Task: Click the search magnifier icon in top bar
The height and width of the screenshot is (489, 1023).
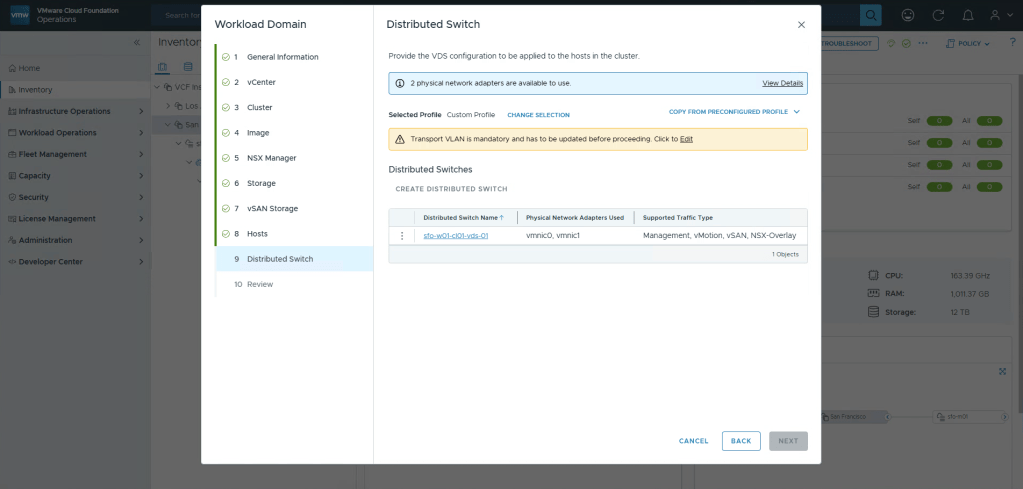Action: pyautogui.click(x=871, y=15)
